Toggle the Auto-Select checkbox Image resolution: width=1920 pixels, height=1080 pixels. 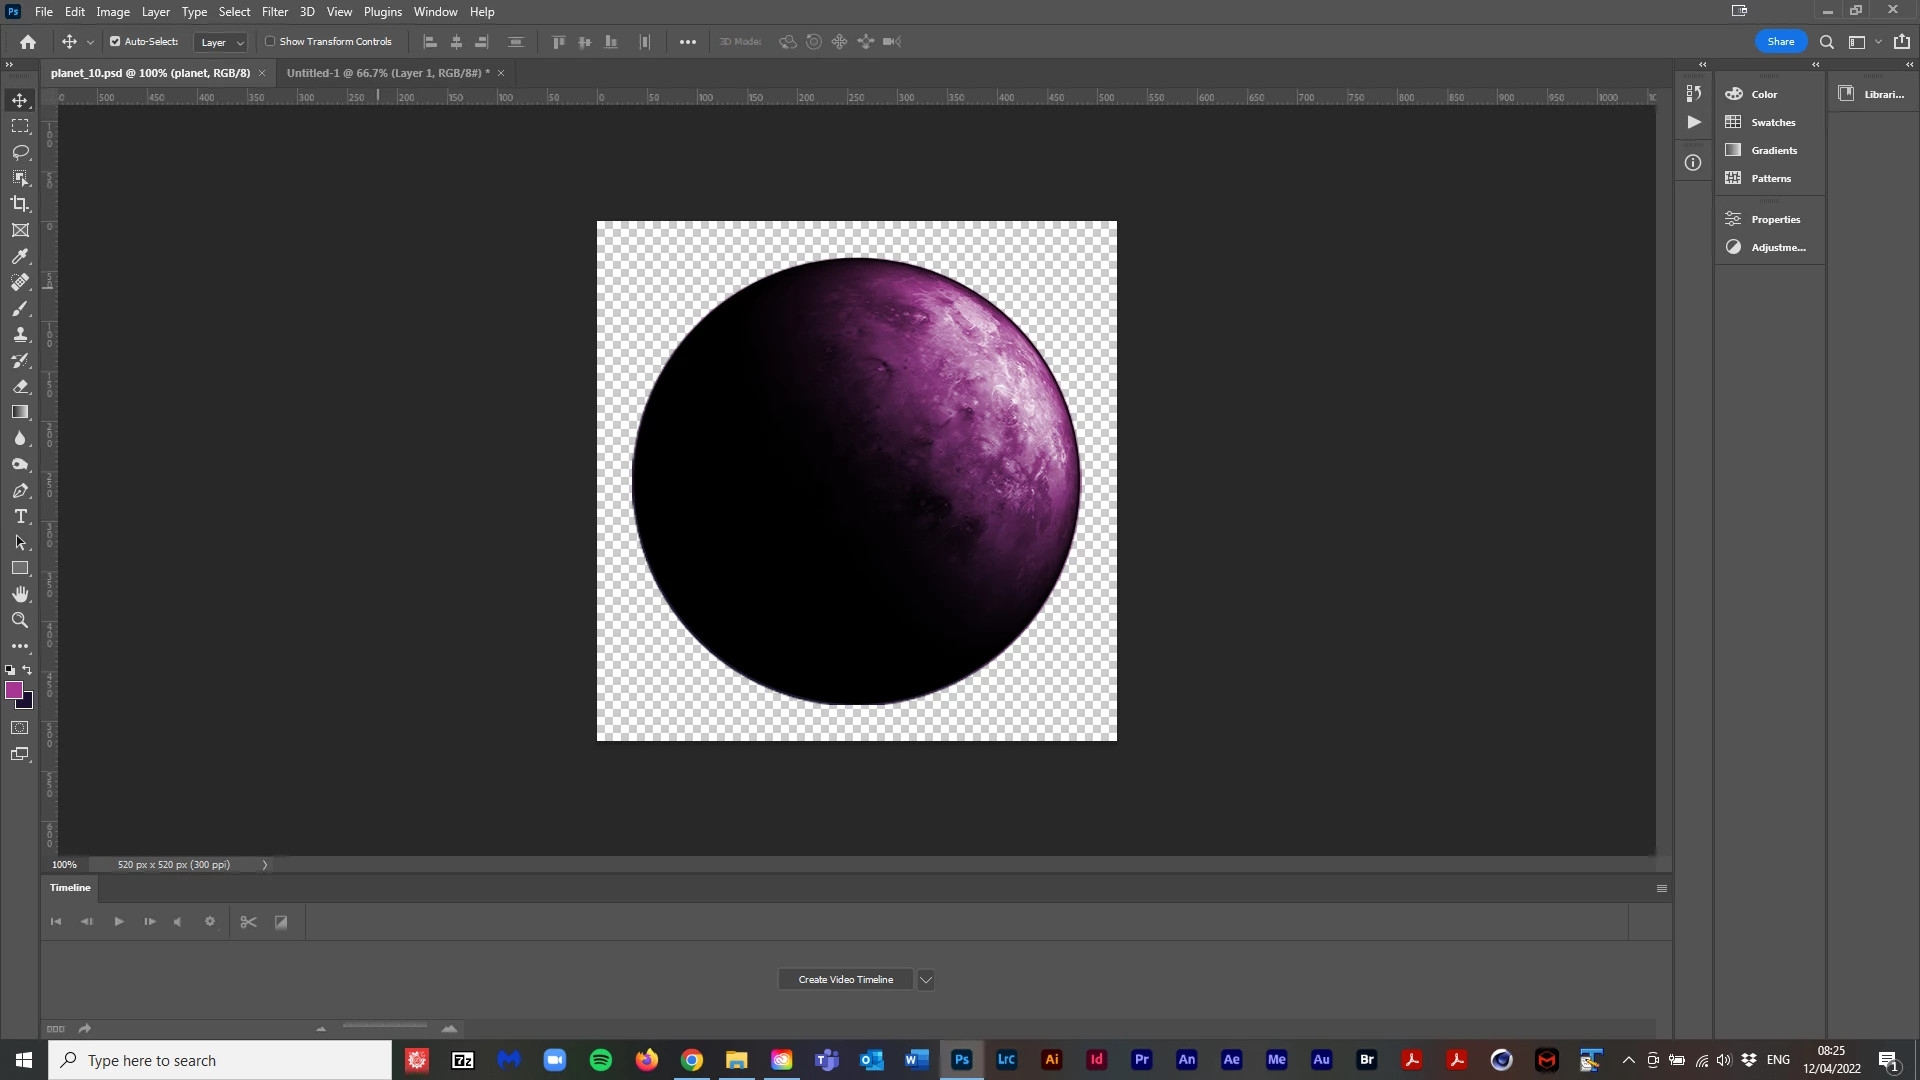[115, 42]
